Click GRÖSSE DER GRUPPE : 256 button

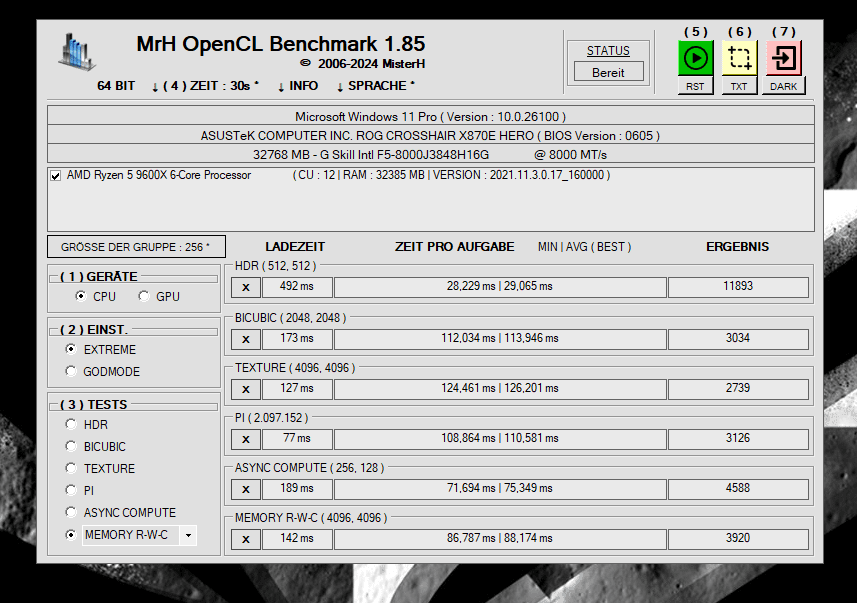[136, 247]
